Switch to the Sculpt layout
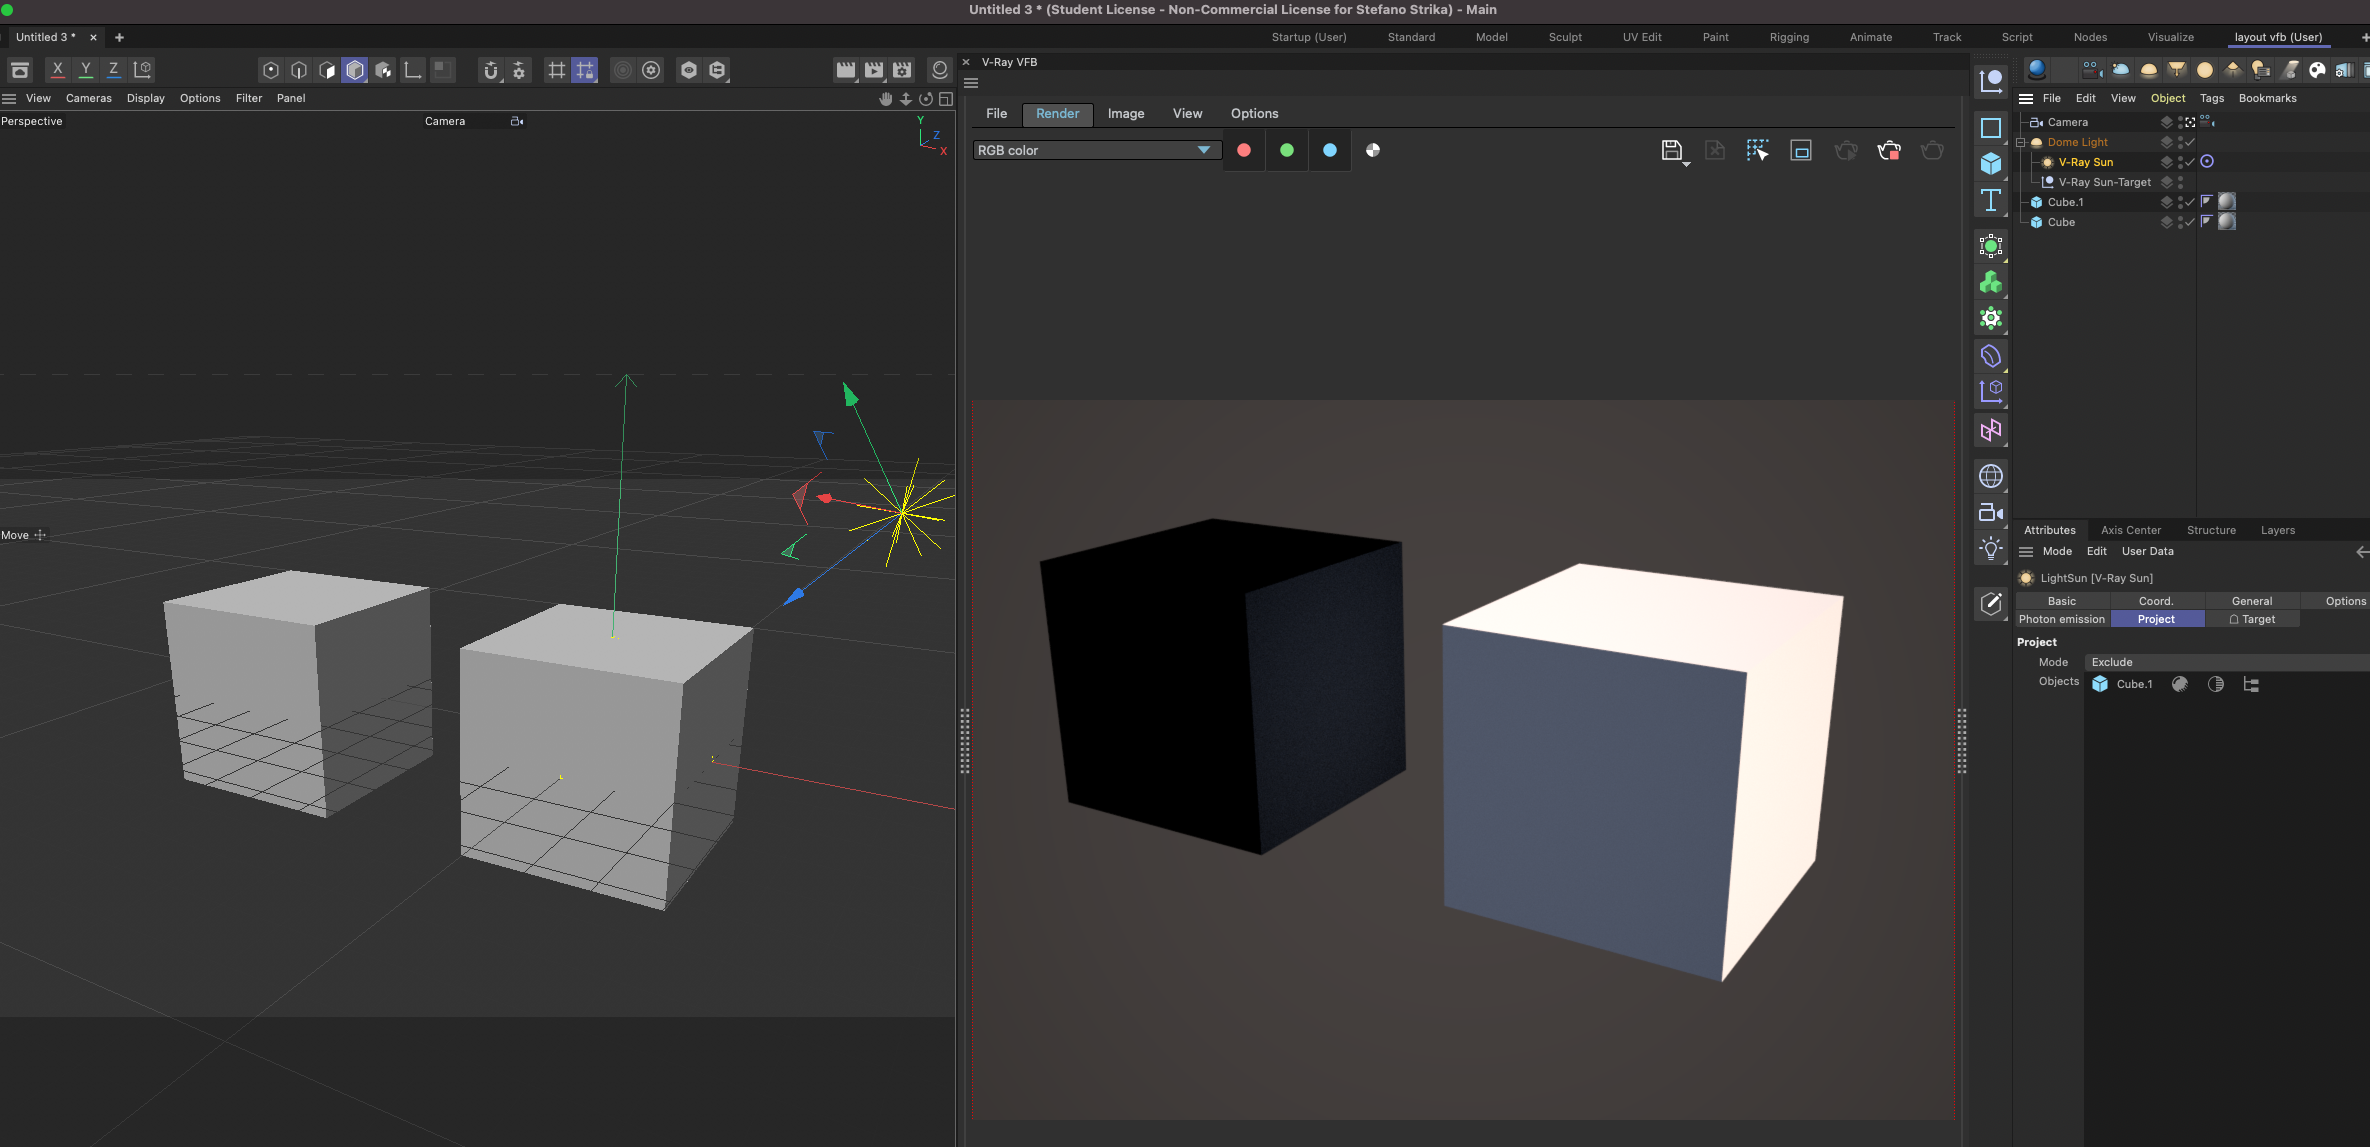This screenshot has width=2370, height=1147. point(1565,37)
